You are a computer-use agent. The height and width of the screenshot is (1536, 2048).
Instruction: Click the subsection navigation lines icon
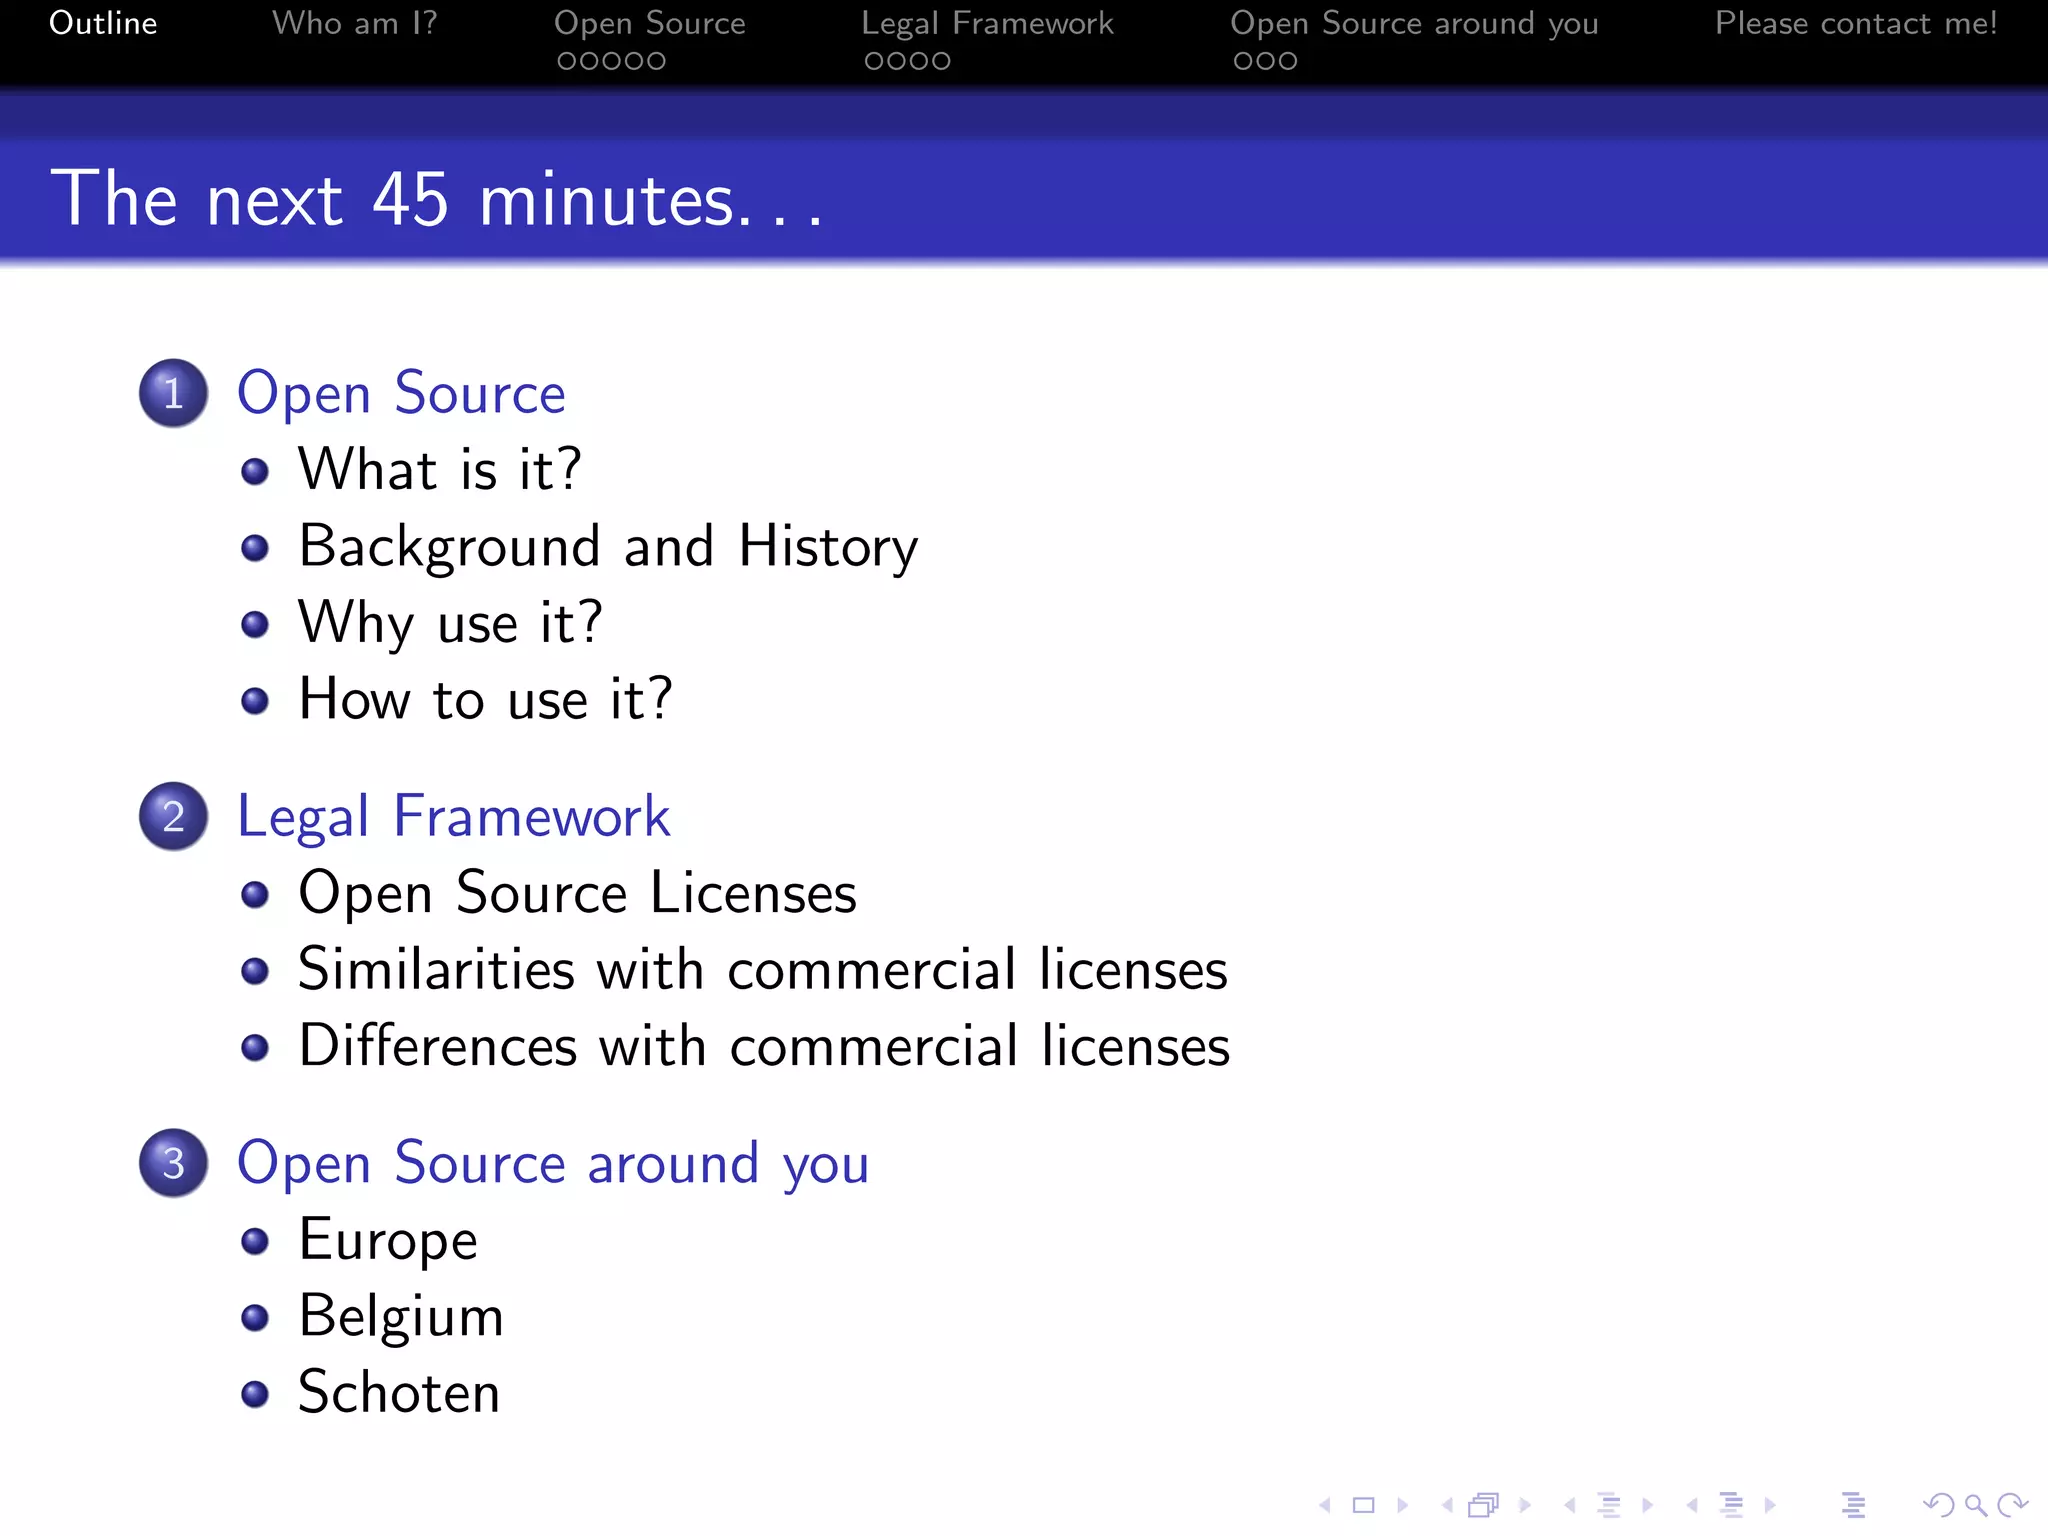point(1609,1505)
